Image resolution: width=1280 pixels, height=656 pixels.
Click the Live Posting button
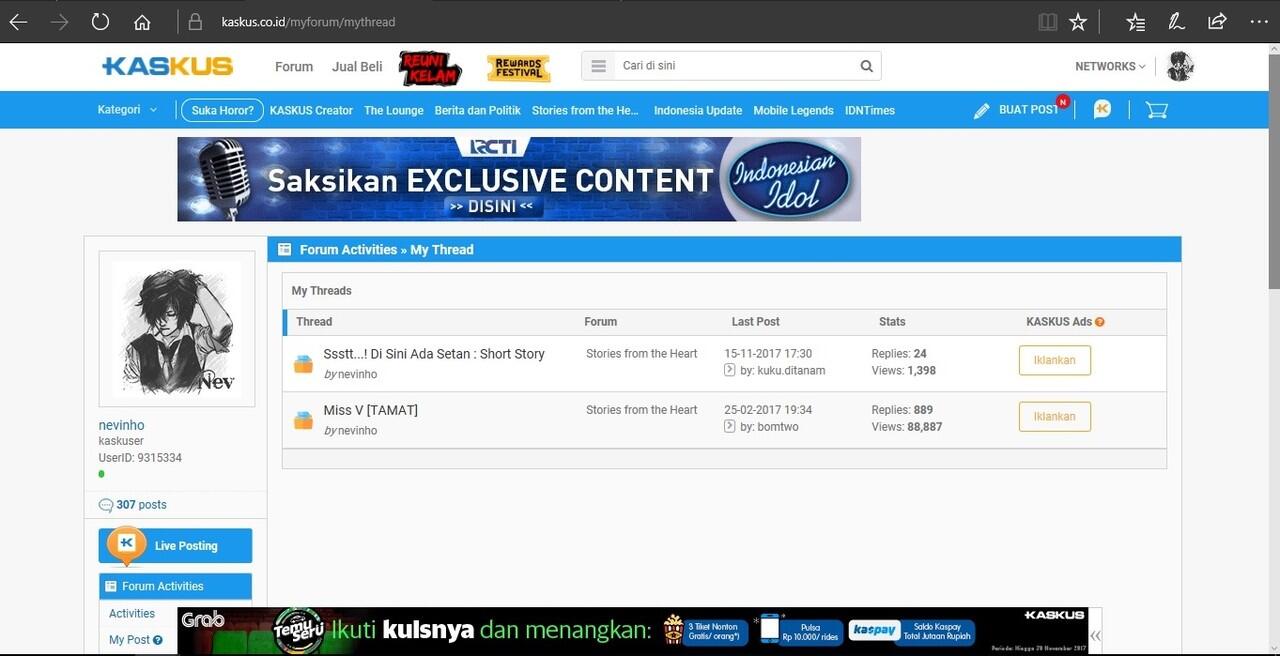175,546
